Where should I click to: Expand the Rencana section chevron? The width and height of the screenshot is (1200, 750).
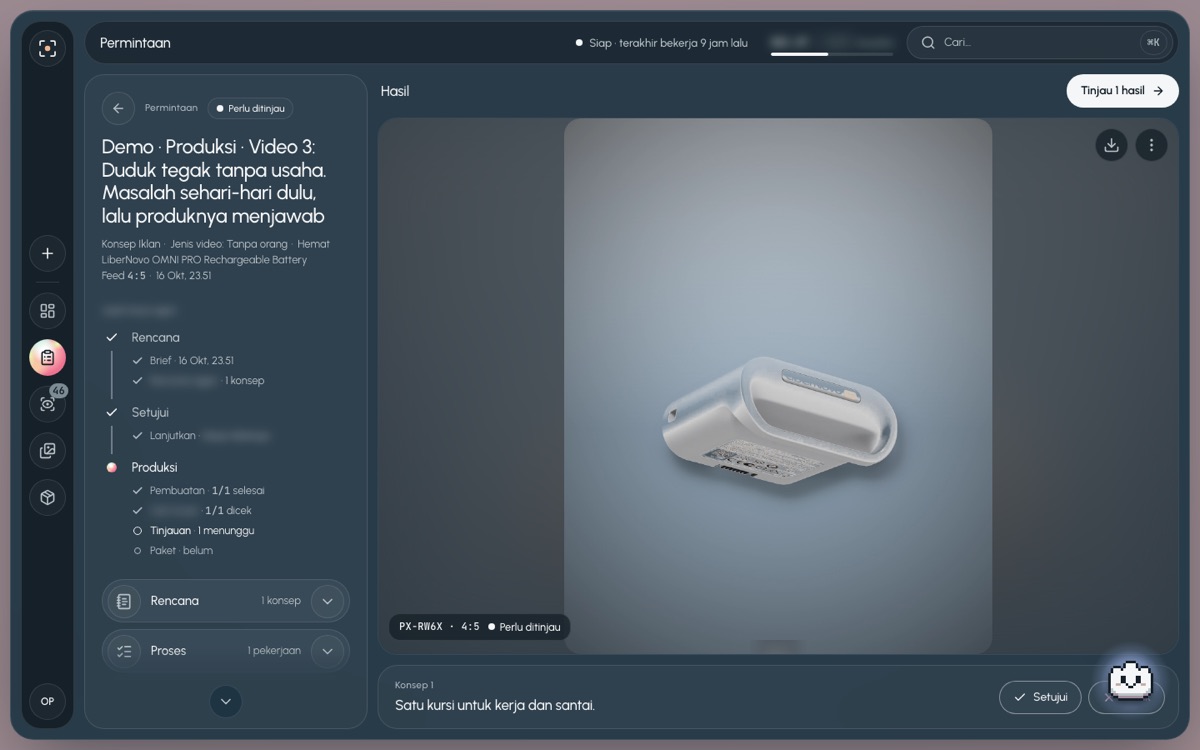[328, 601]
